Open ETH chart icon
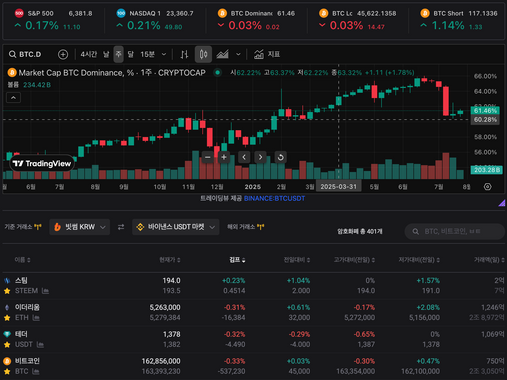 pyautogui.click(x=36, y=318)
